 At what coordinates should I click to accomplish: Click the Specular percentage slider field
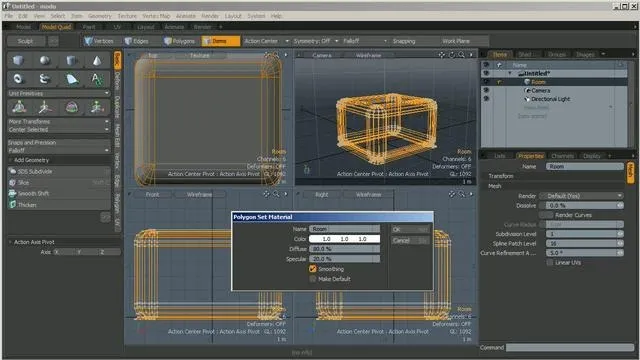click(344, 259)
